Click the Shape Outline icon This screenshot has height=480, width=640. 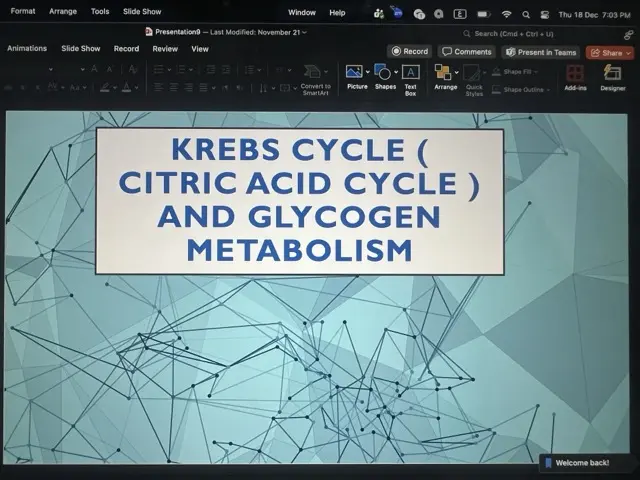click(x=496, y=89)
